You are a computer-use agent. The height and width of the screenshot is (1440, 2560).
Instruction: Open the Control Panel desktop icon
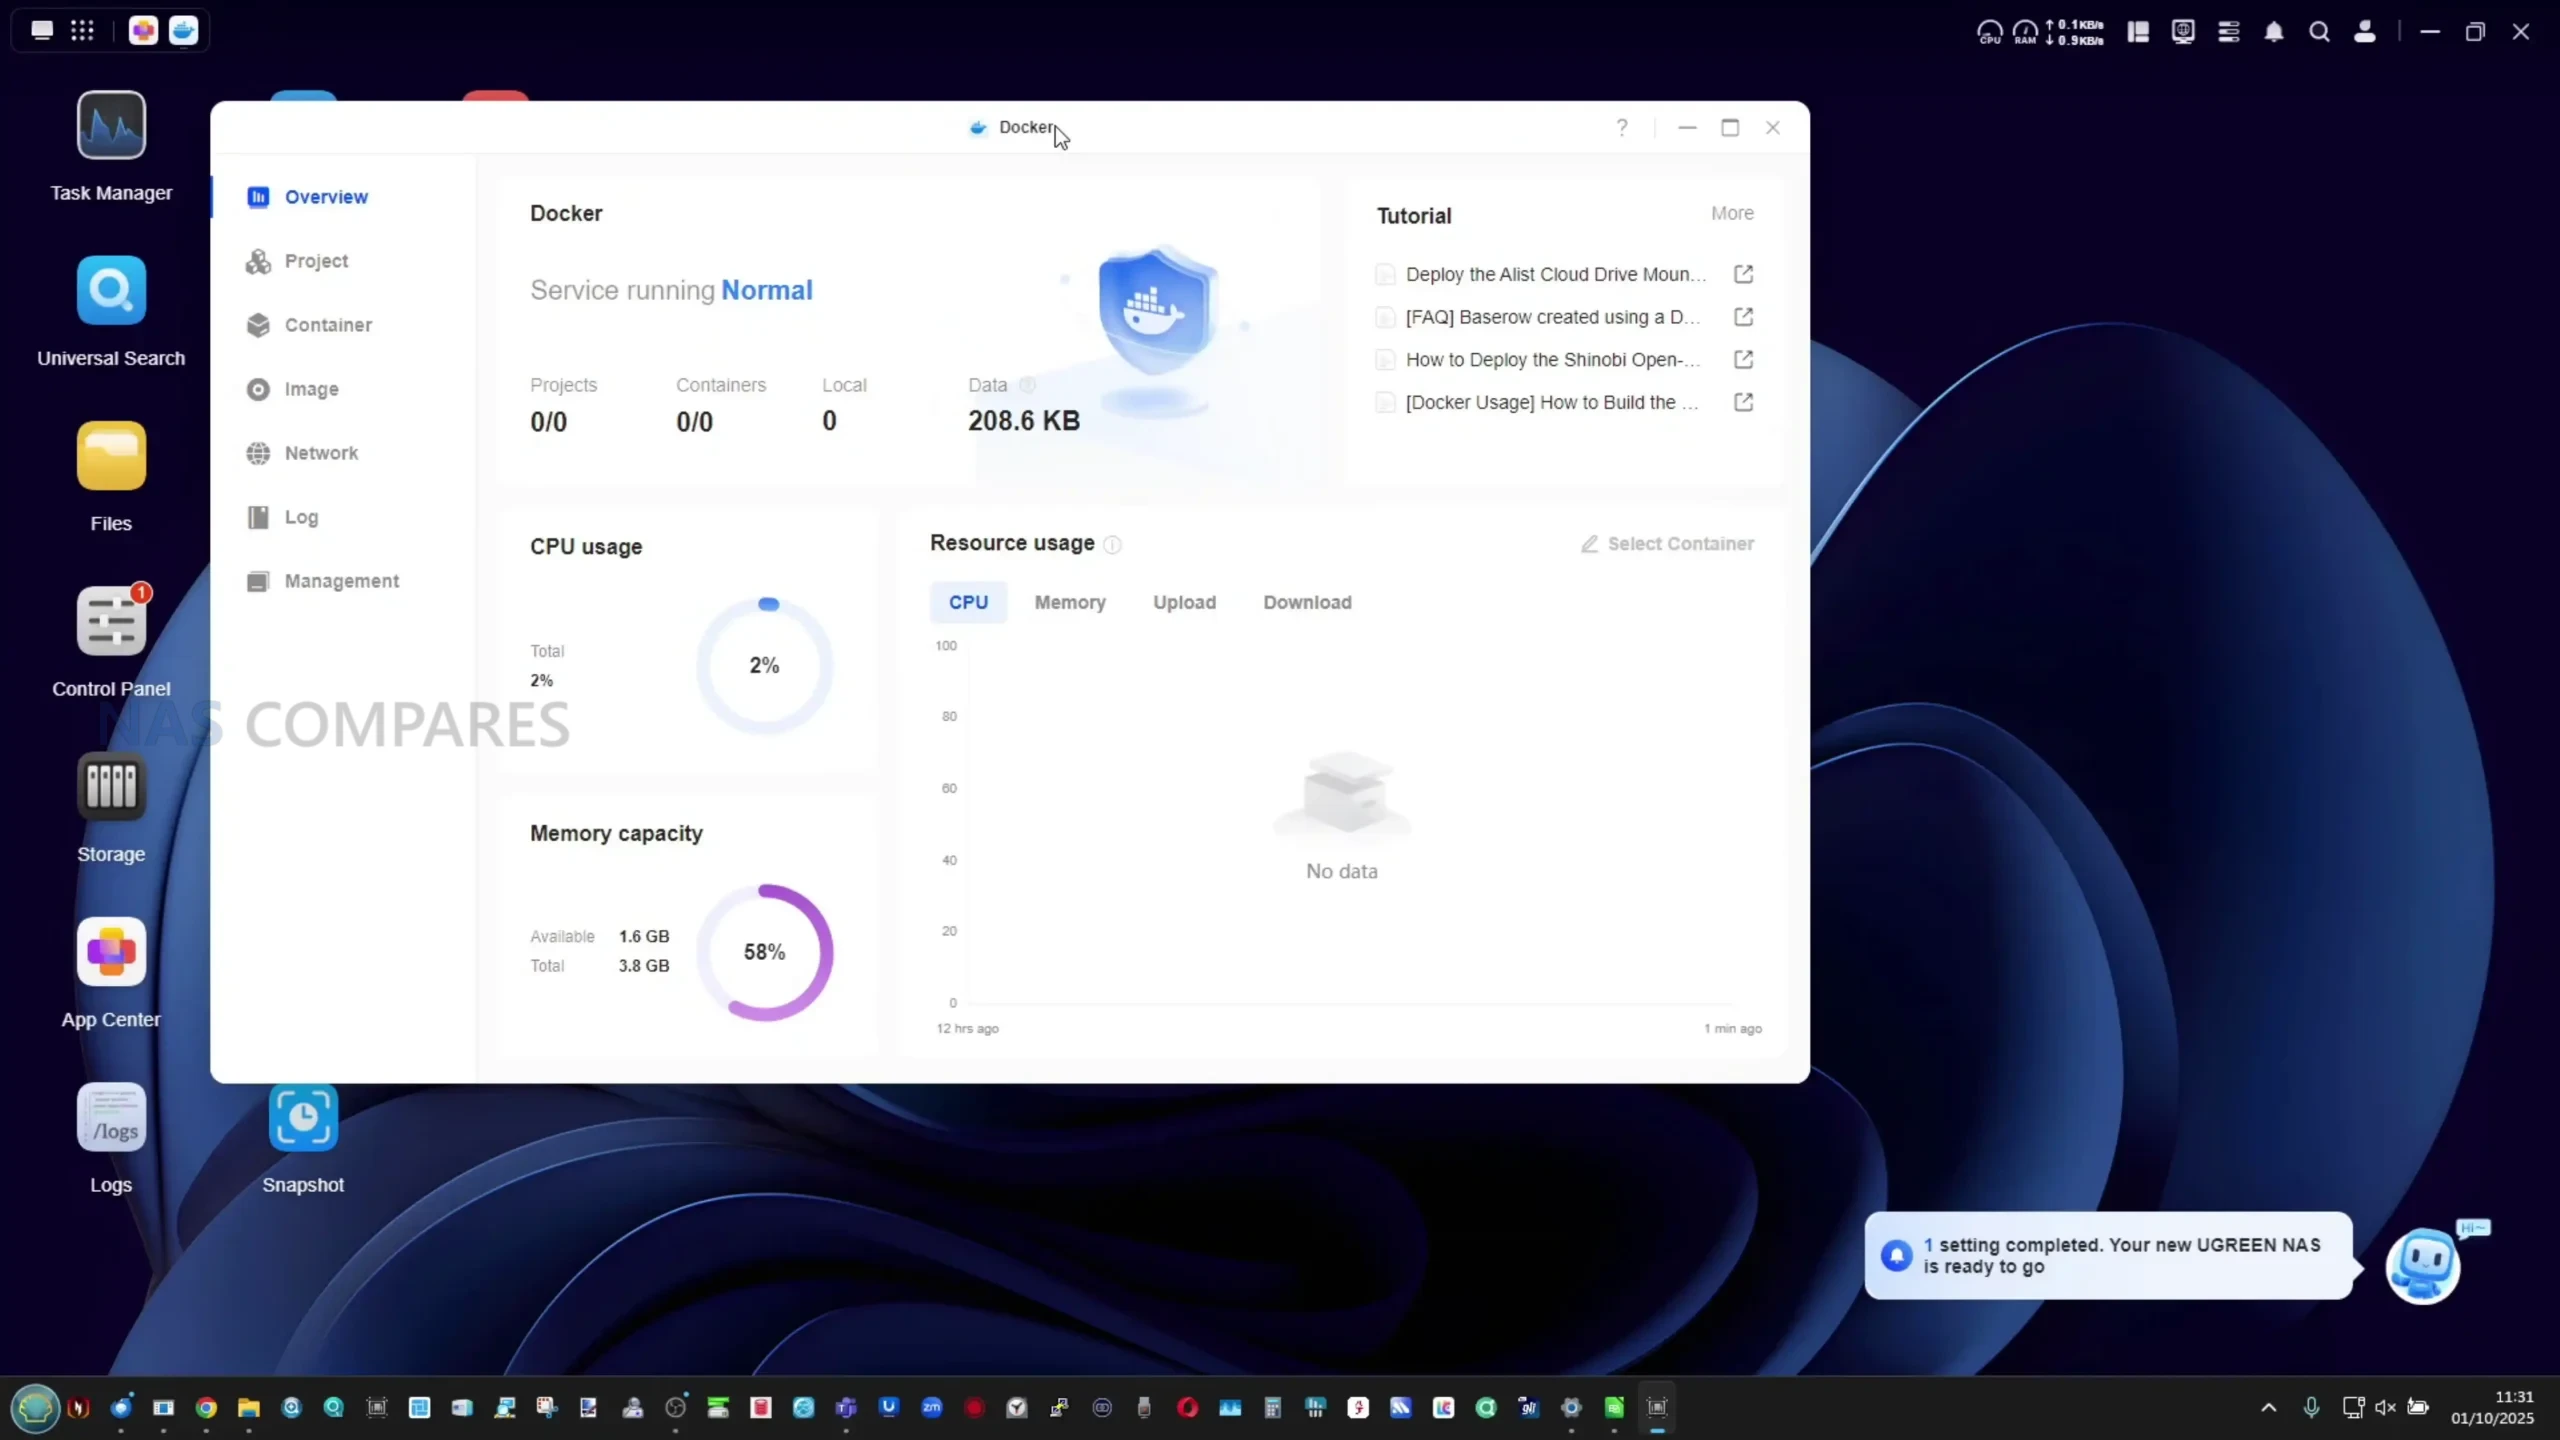[111, 622]
